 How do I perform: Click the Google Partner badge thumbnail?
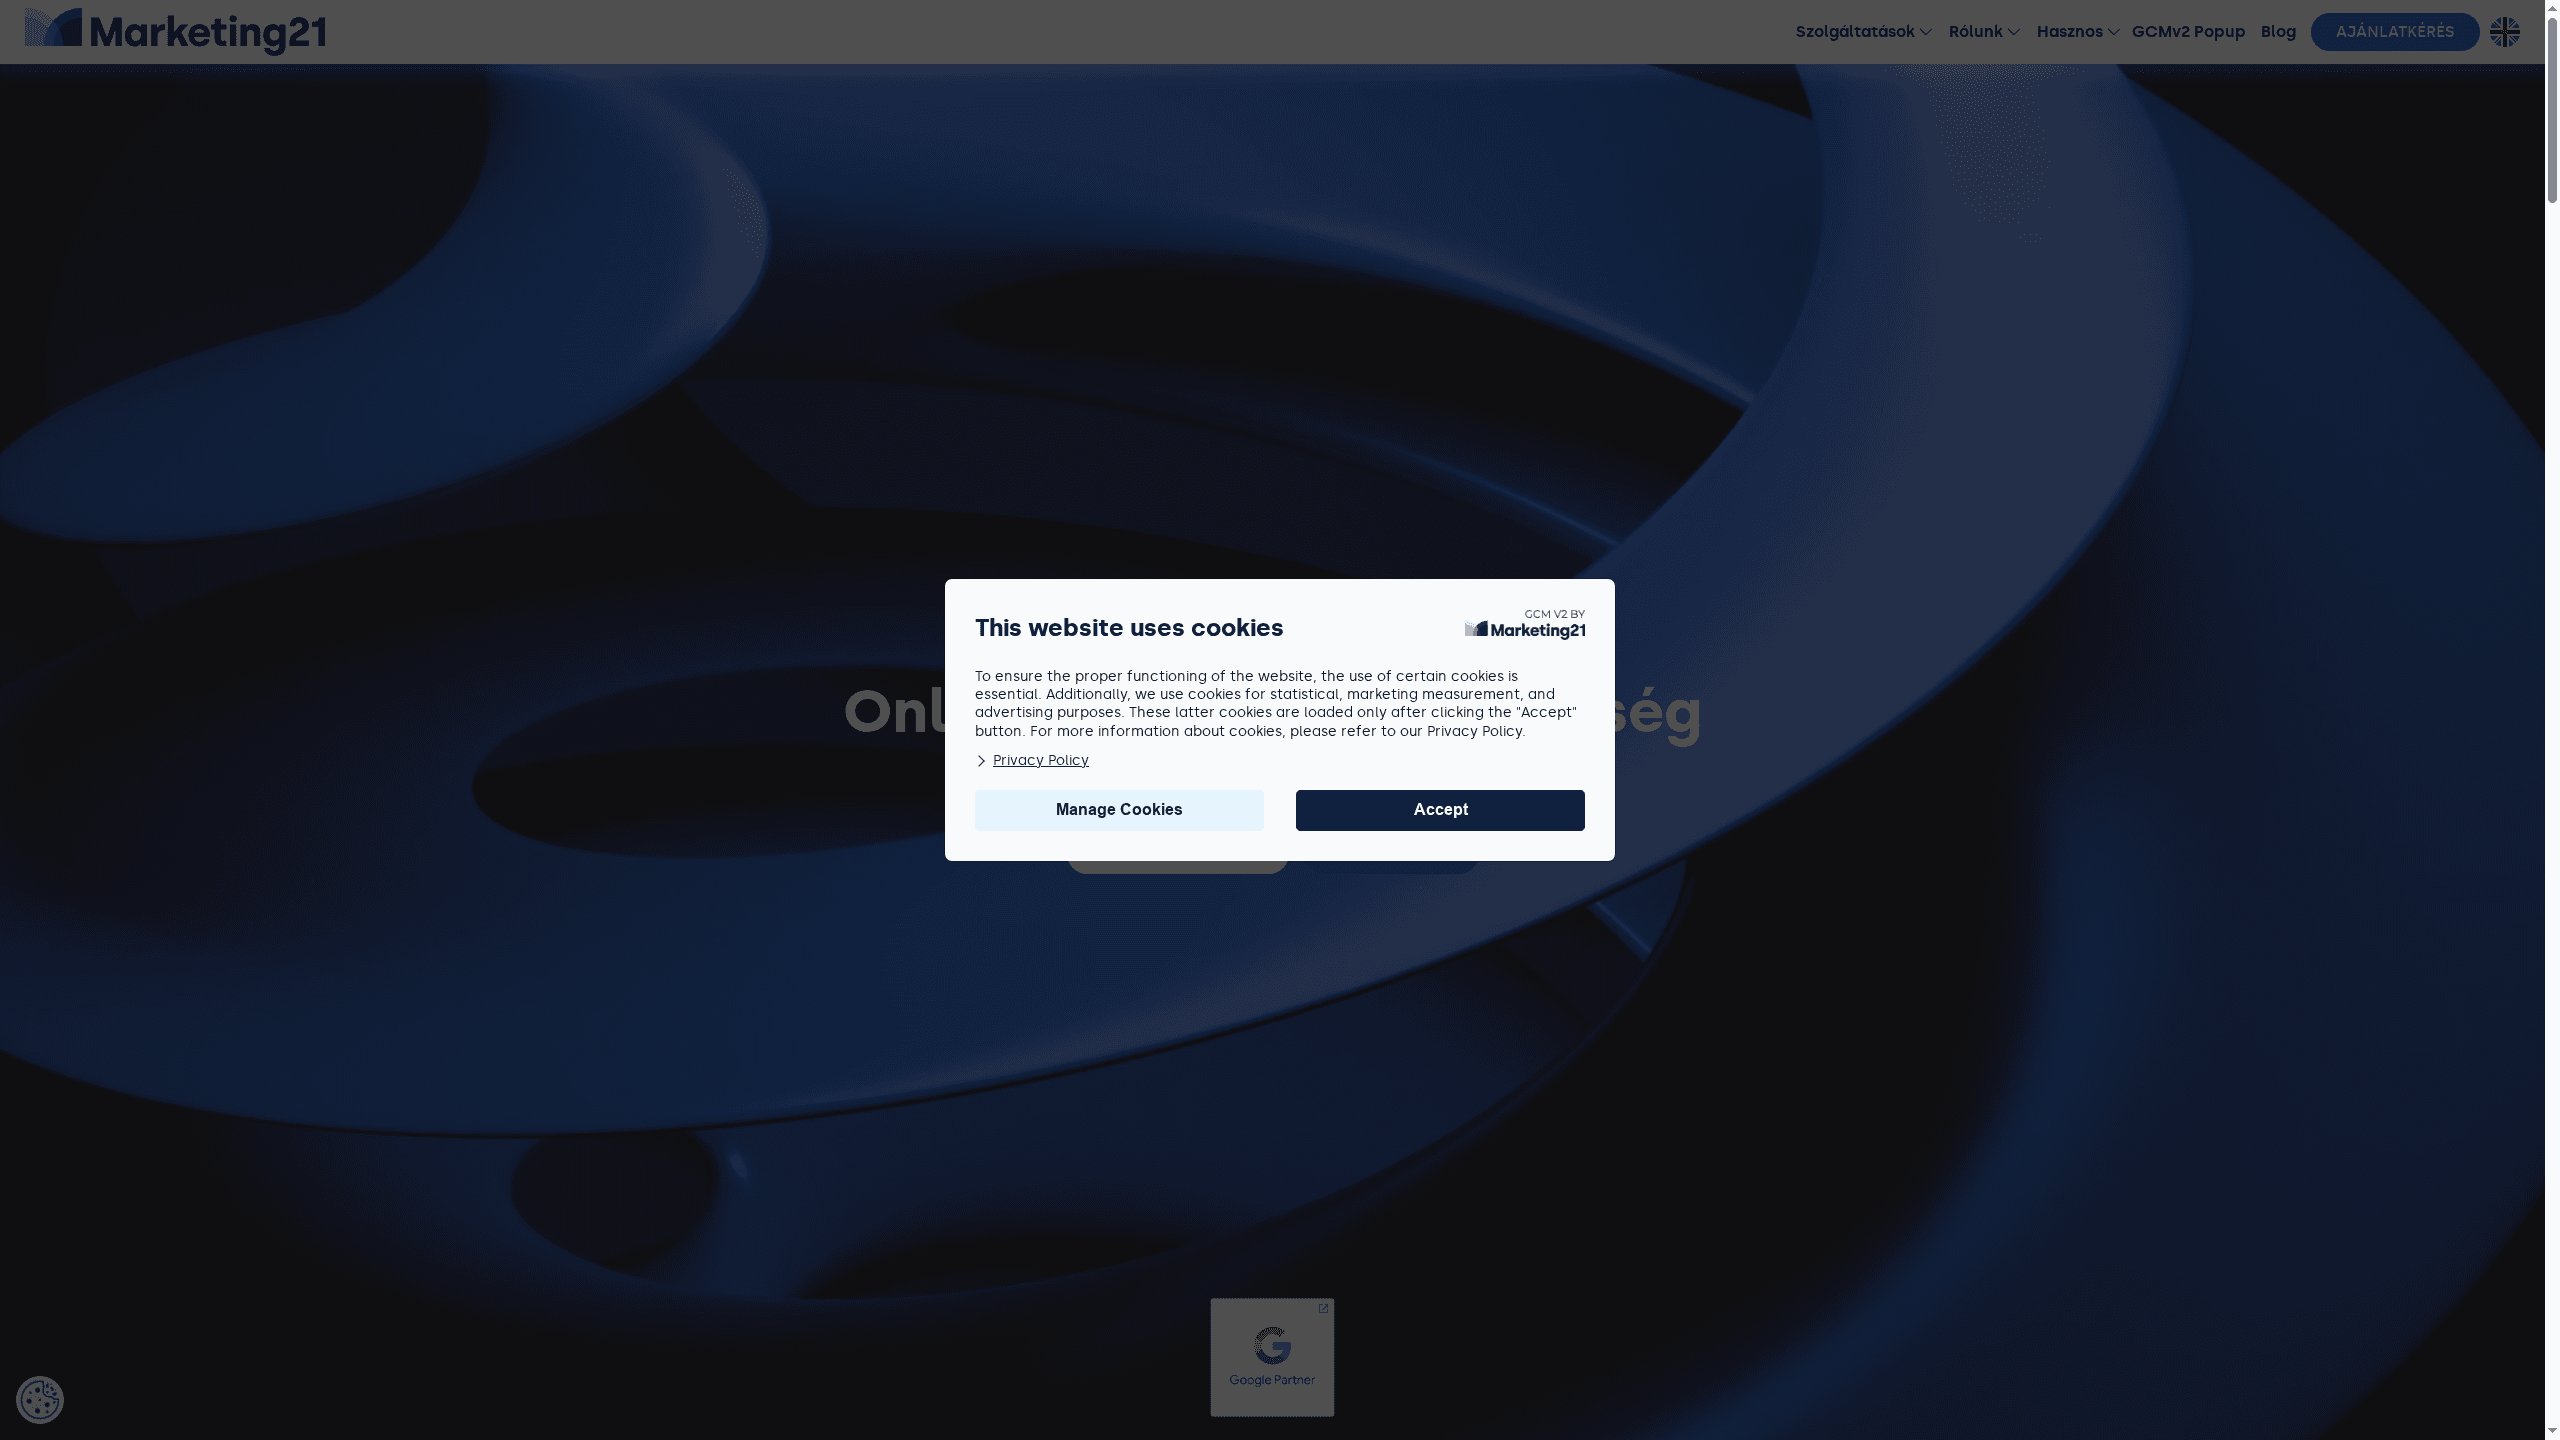pyautogui.click(x=1271, y=1356)
